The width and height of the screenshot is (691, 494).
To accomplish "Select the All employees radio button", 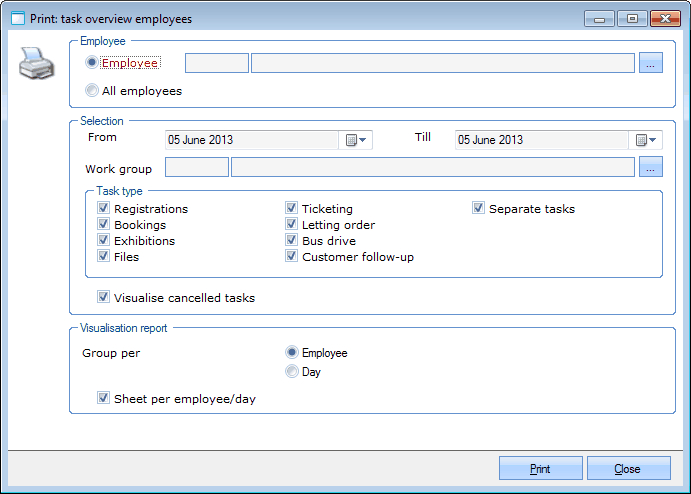I will click(x=93, y=91).
